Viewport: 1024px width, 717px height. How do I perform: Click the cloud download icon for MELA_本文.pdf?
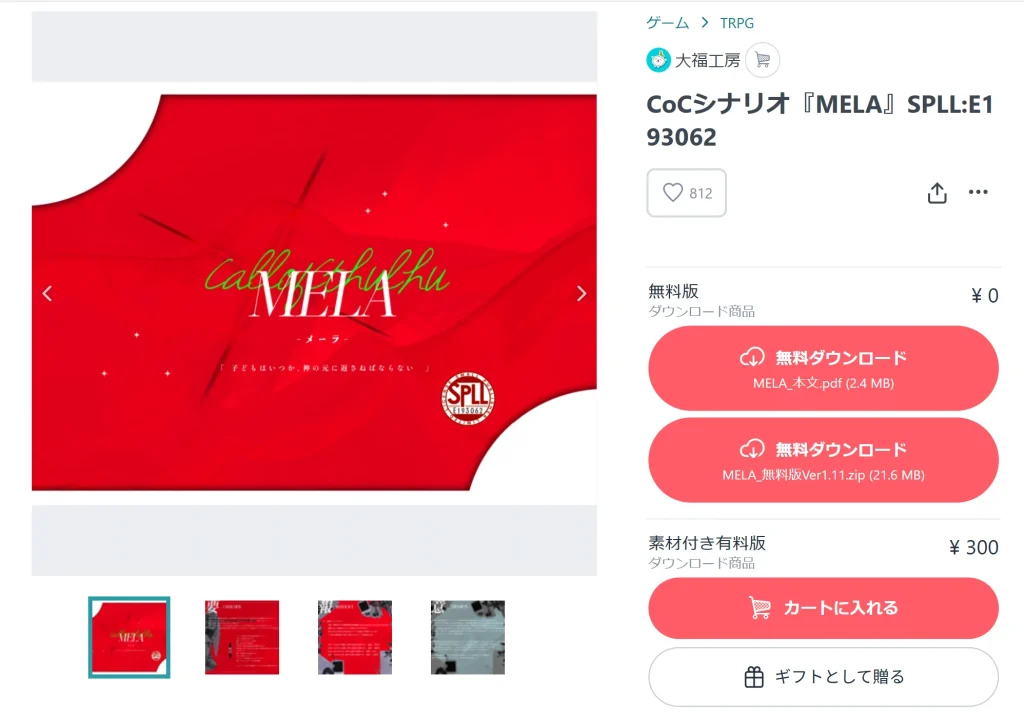[x=752, y=357]
